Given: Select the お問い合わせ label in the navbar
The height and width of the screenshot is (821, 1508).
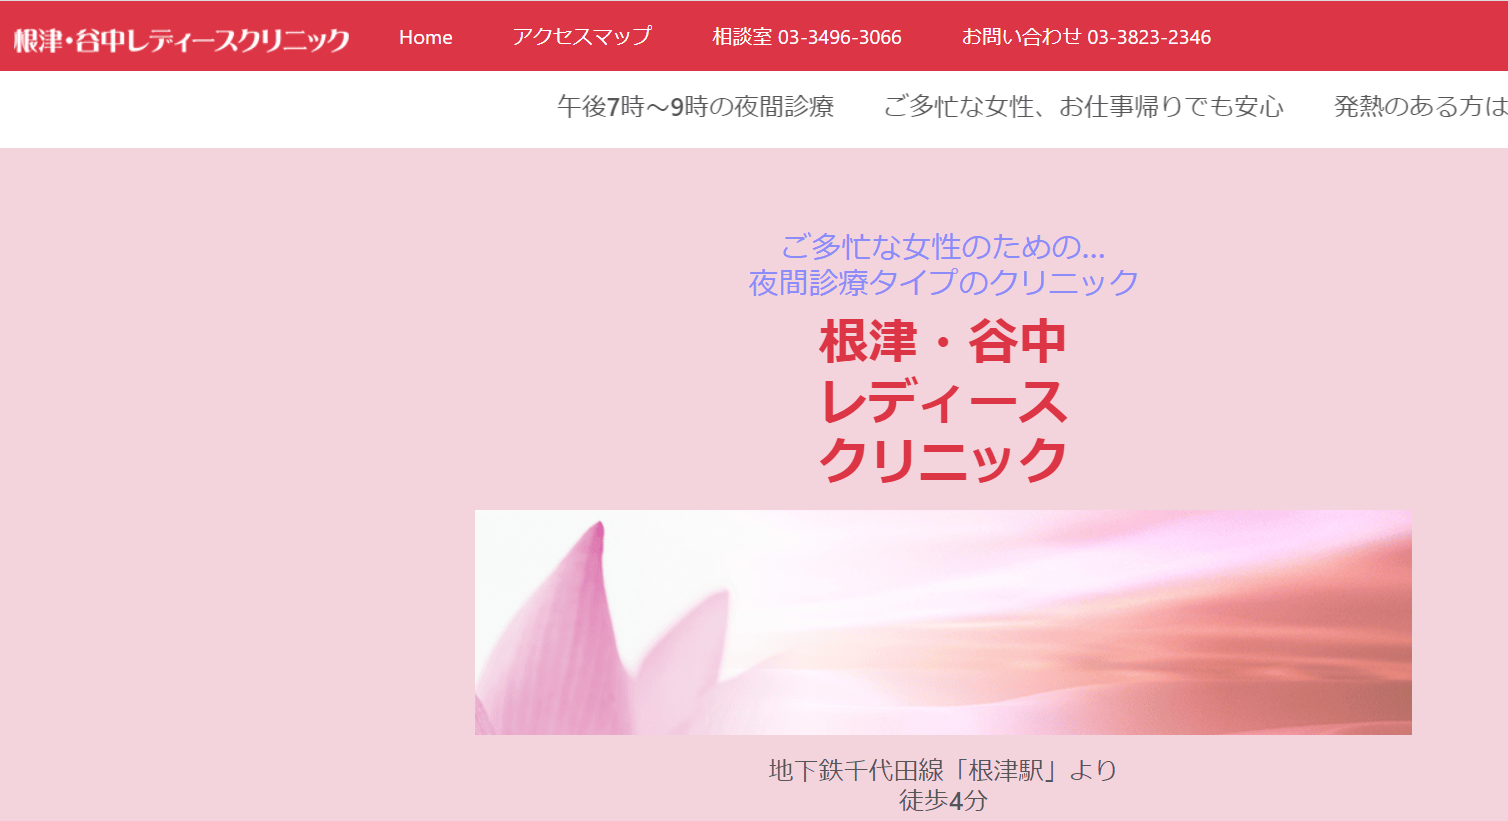Looking at the screenshot, I should tap(1021, 37).
